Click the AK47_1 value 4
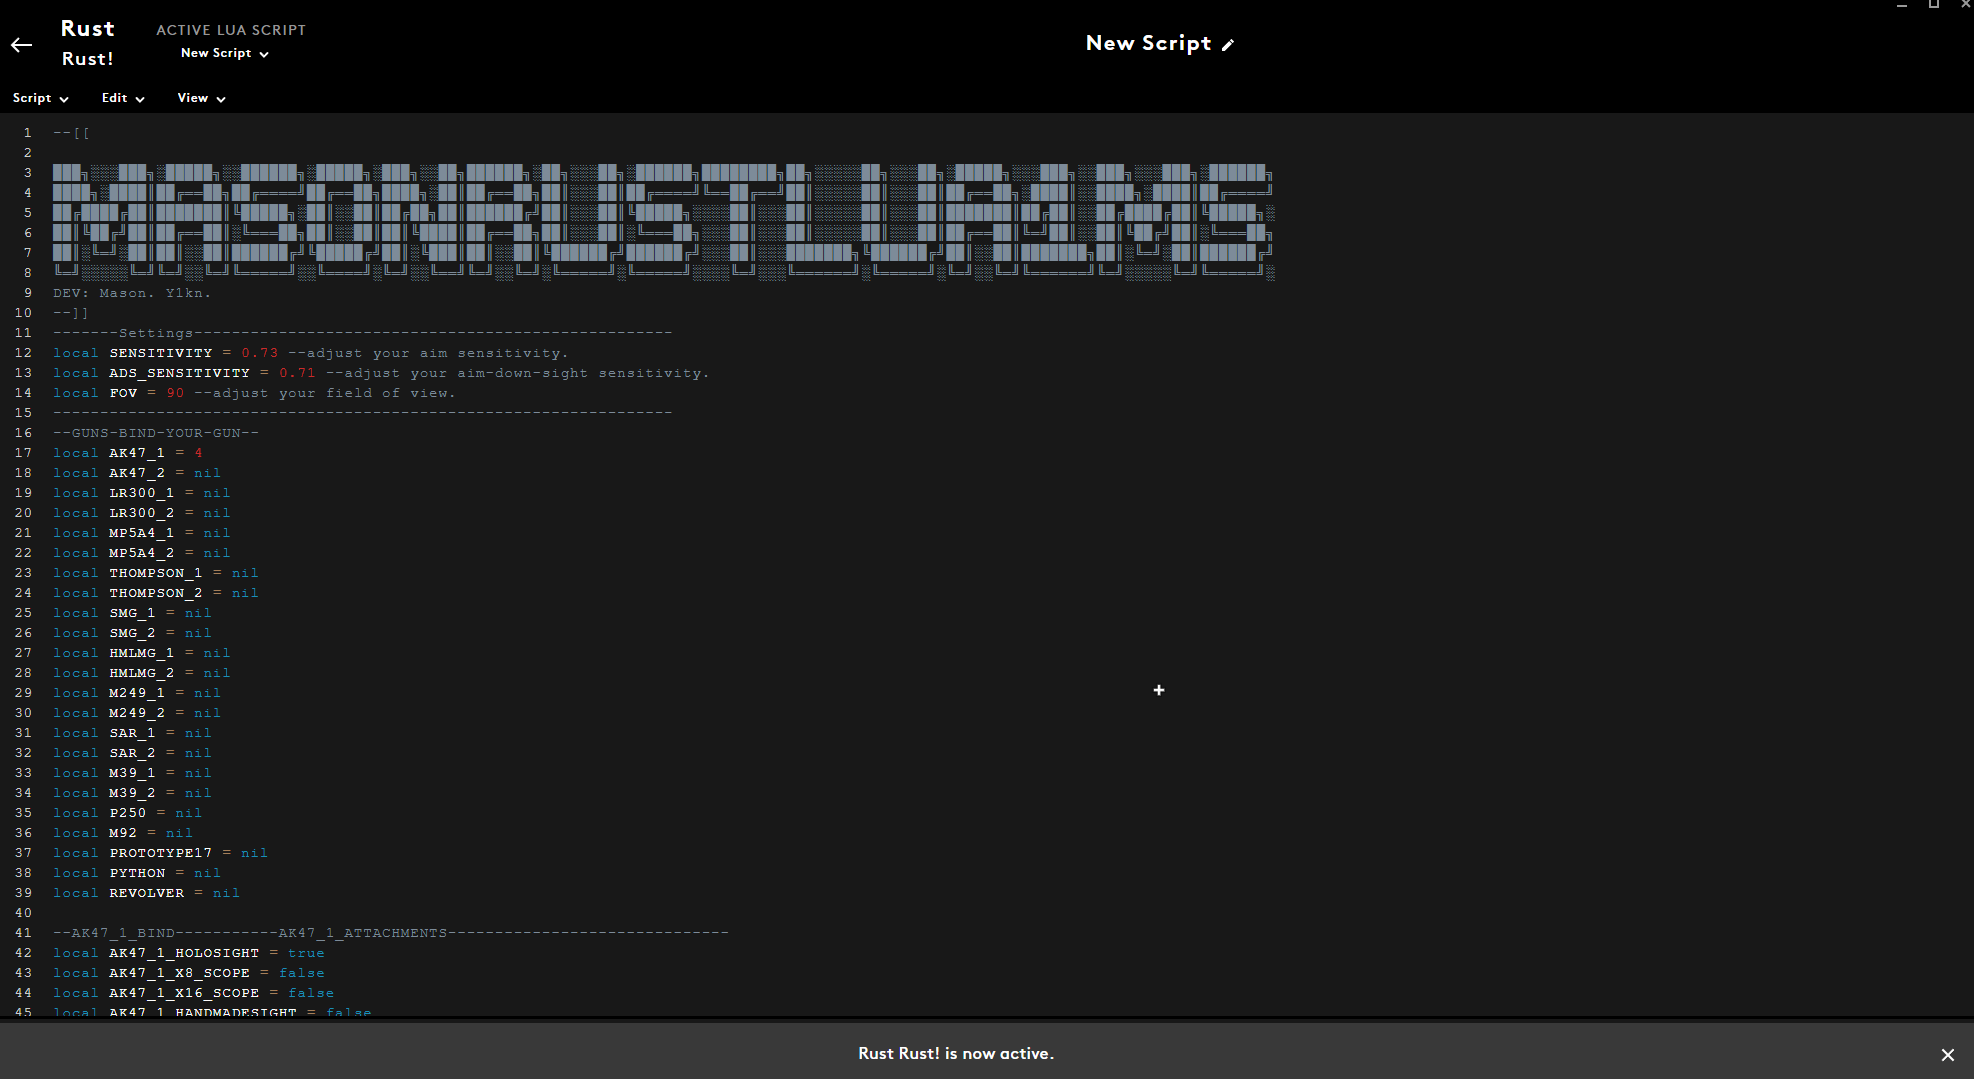This screenshot has height=1079, width=1974. [x=199, y=452]
